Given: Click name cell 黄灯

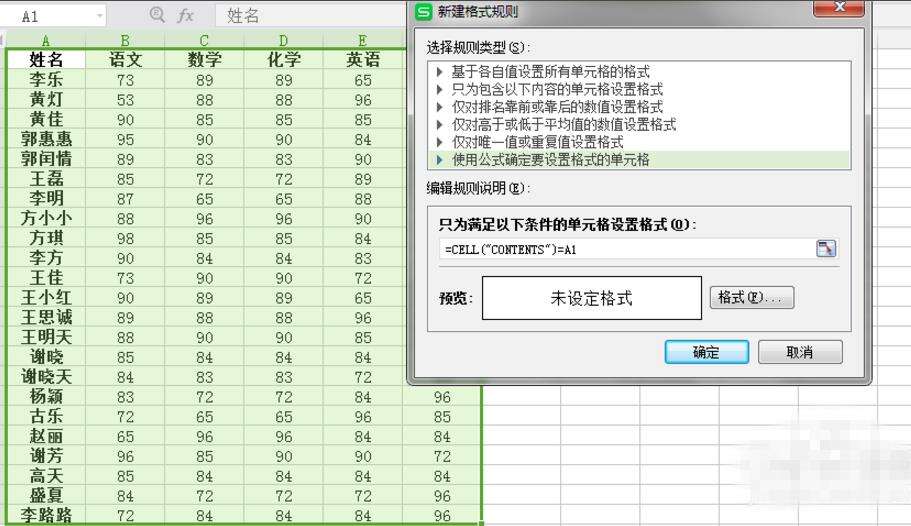Looking at the screenshot, I should click(46, 99).
